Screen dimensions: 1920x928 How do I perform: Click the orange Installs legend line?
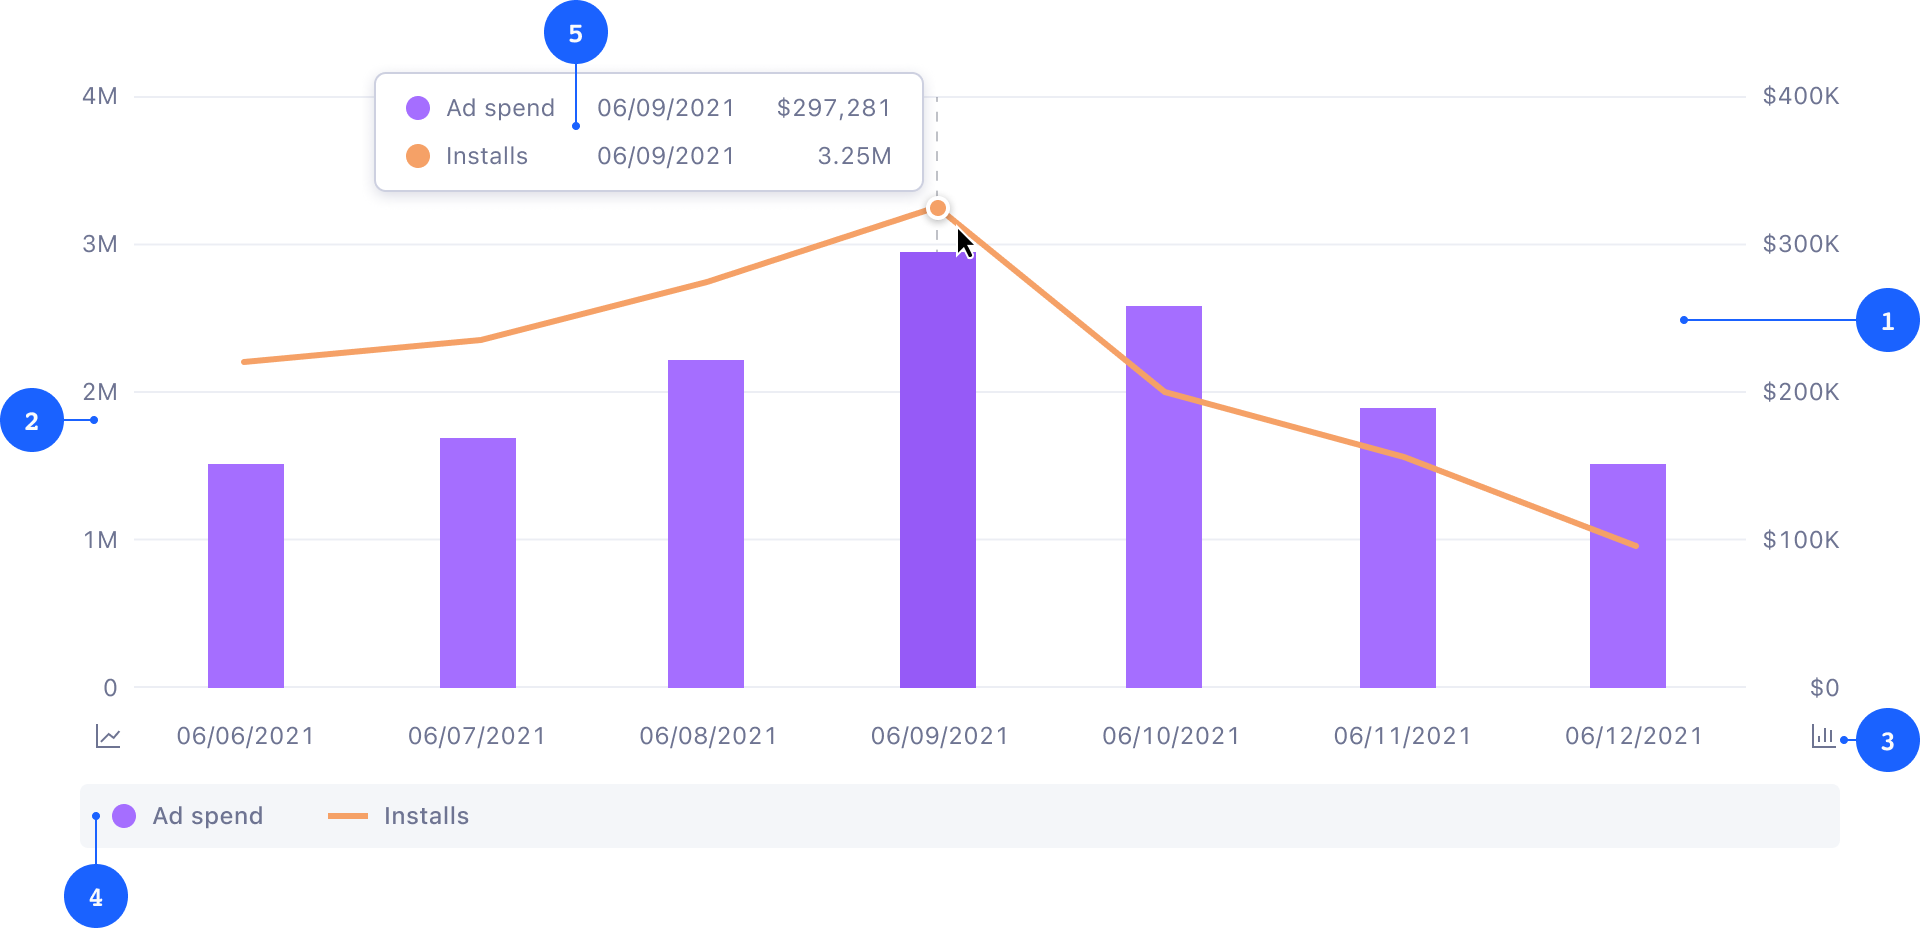348,816
